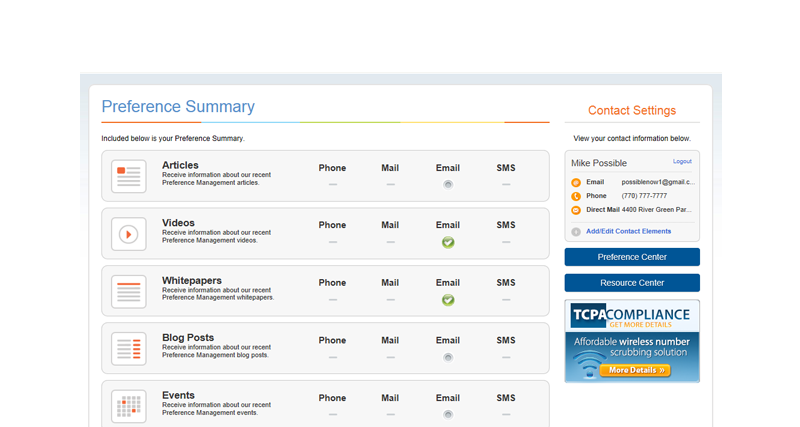Click the Articles category icon
The height and width of the screenshot is (427, 800).
(129, 177)
